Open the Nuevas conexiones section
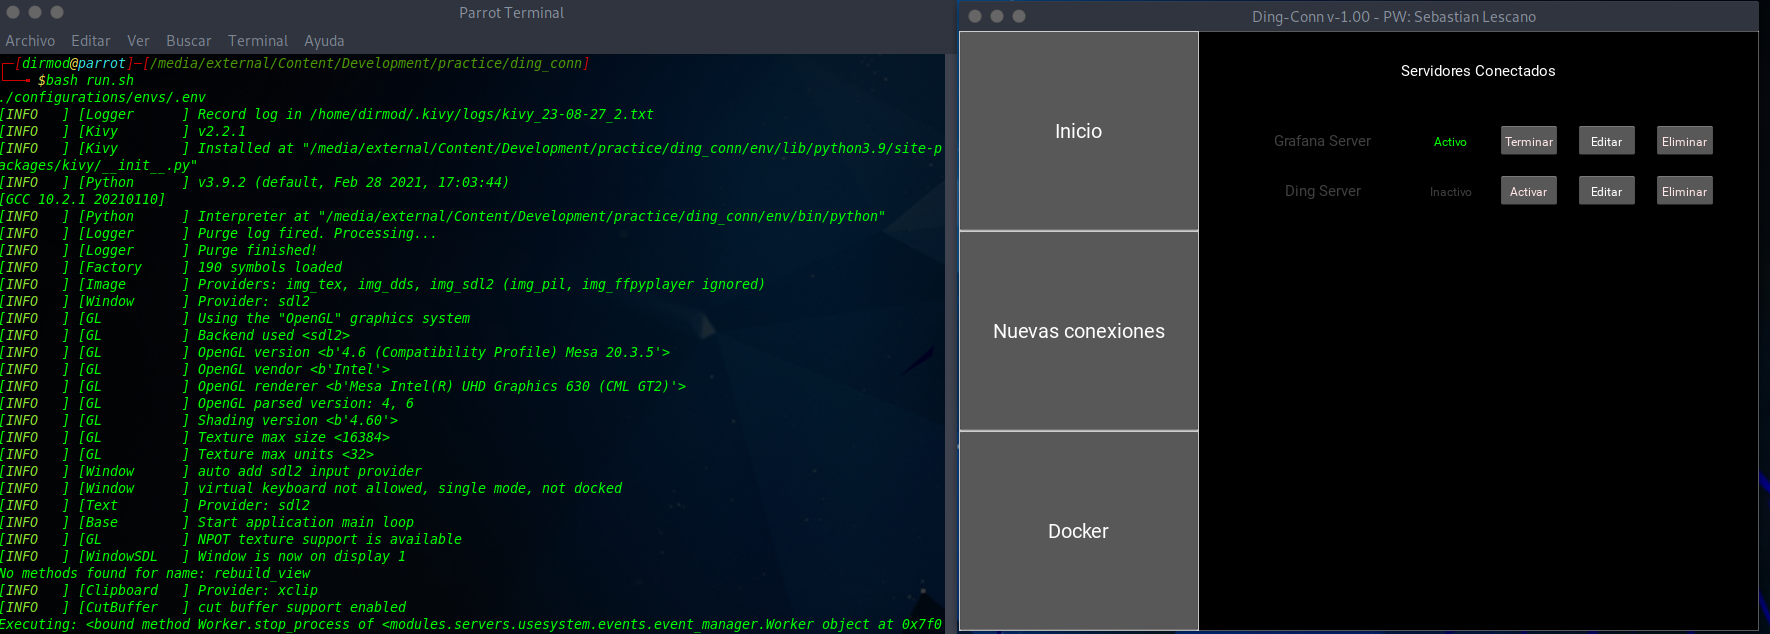1770x634 pixels. 1079,331
